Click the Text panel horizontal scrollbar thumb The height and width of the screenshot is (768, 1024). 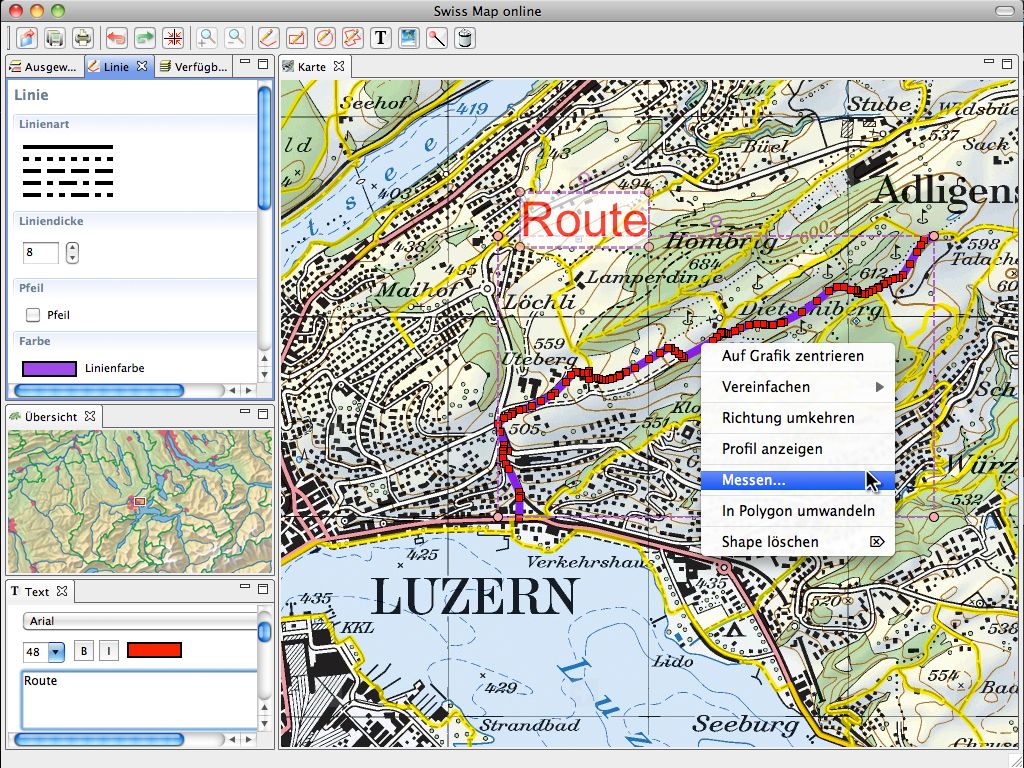(99, 740)
